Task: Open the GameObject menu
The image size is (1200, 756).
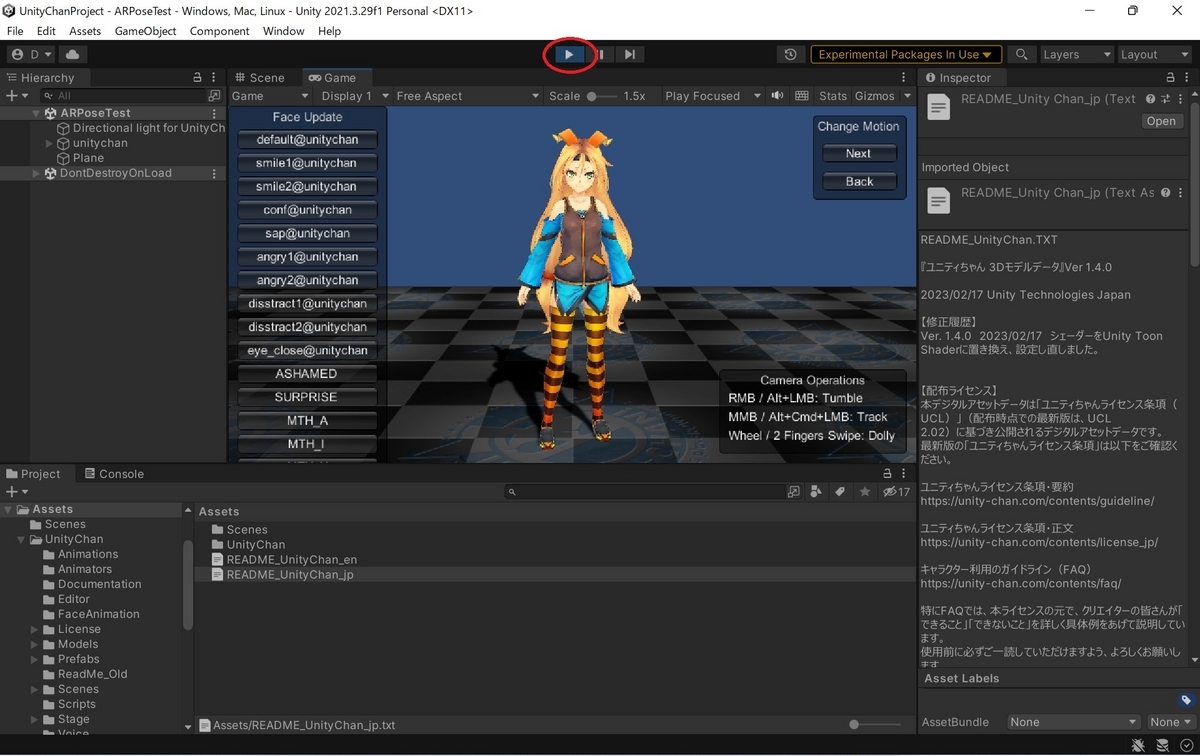Action: pyautogui.click(x=146, y=31)
